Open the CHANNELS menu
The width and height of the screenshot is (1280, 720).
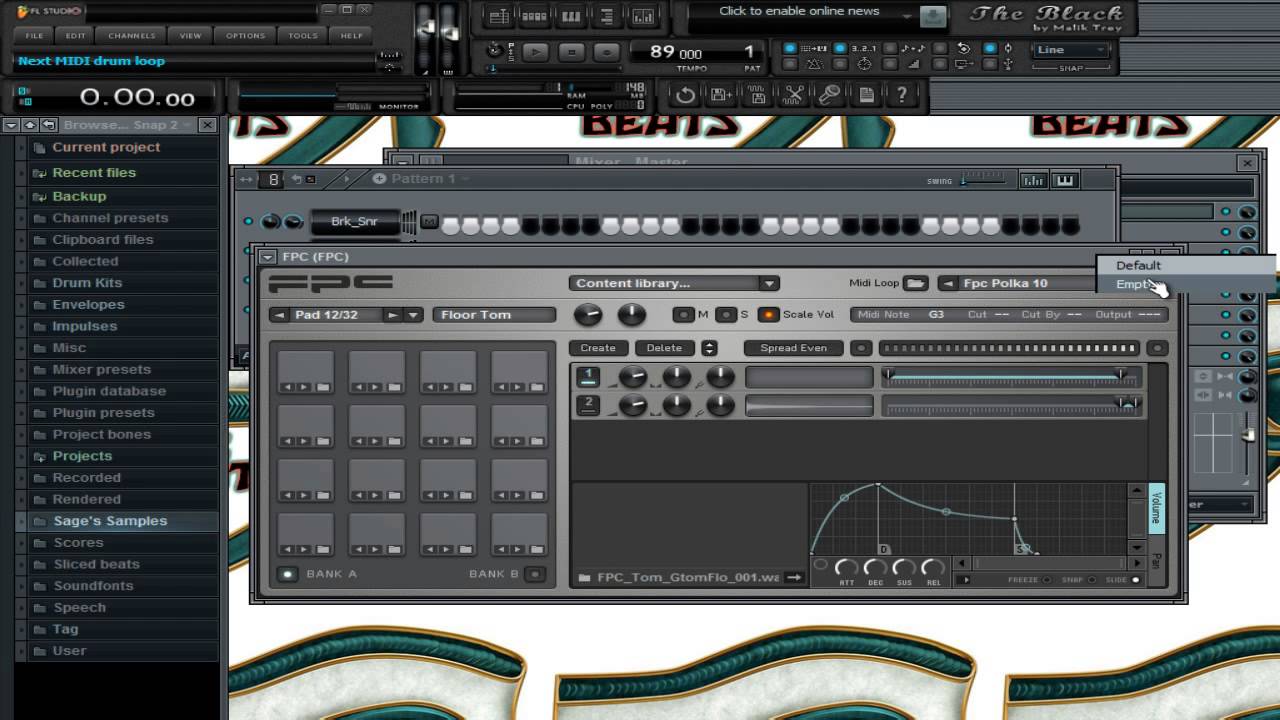tap(131, 36)
